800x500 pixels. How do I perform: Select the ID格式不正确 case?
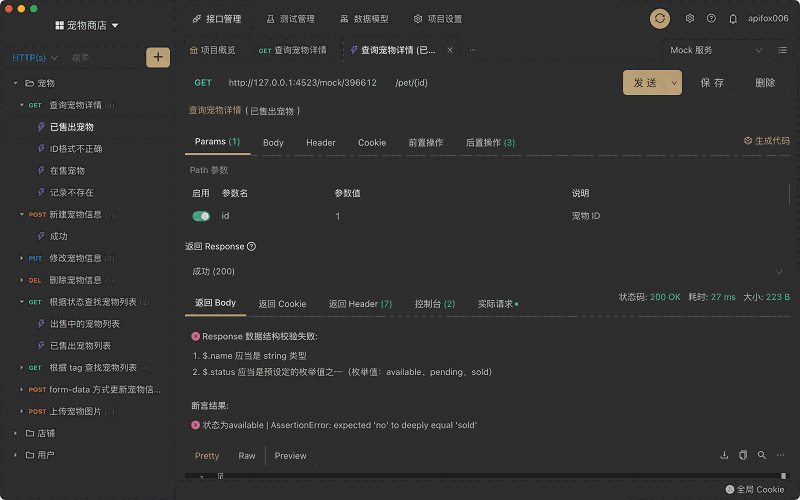point(76,149)
